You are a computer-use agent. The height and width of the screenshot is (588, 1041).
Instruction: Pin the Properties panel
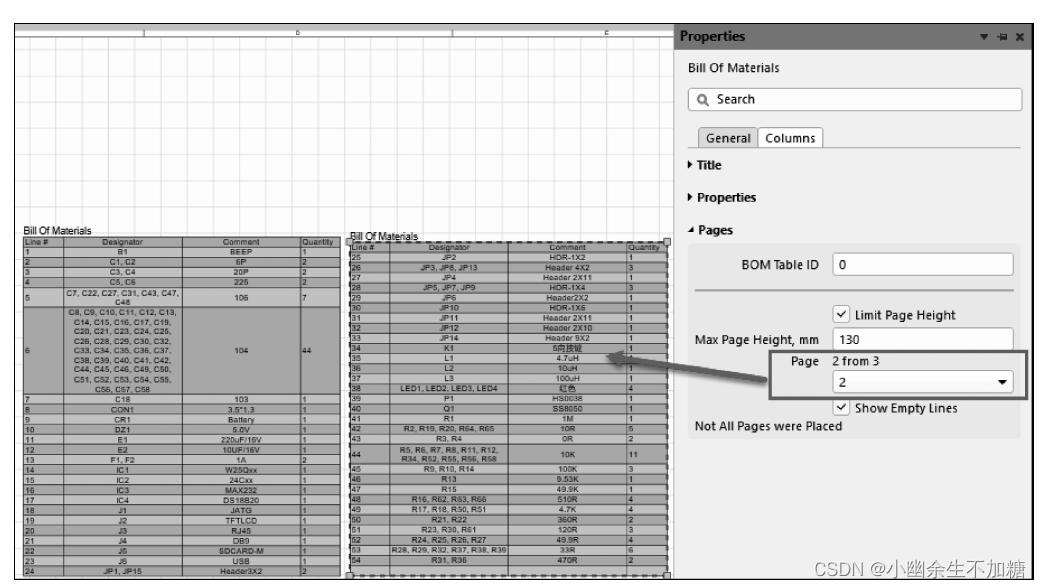pos(1002,37)
